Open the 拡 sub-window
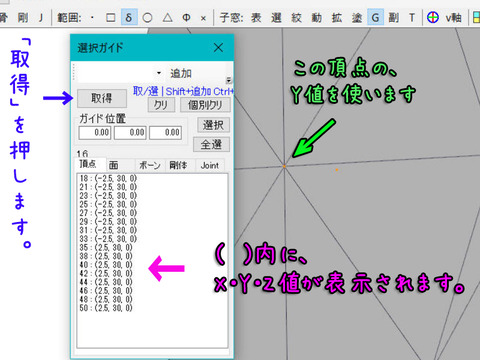480x360 pixels. click(337, 17)
